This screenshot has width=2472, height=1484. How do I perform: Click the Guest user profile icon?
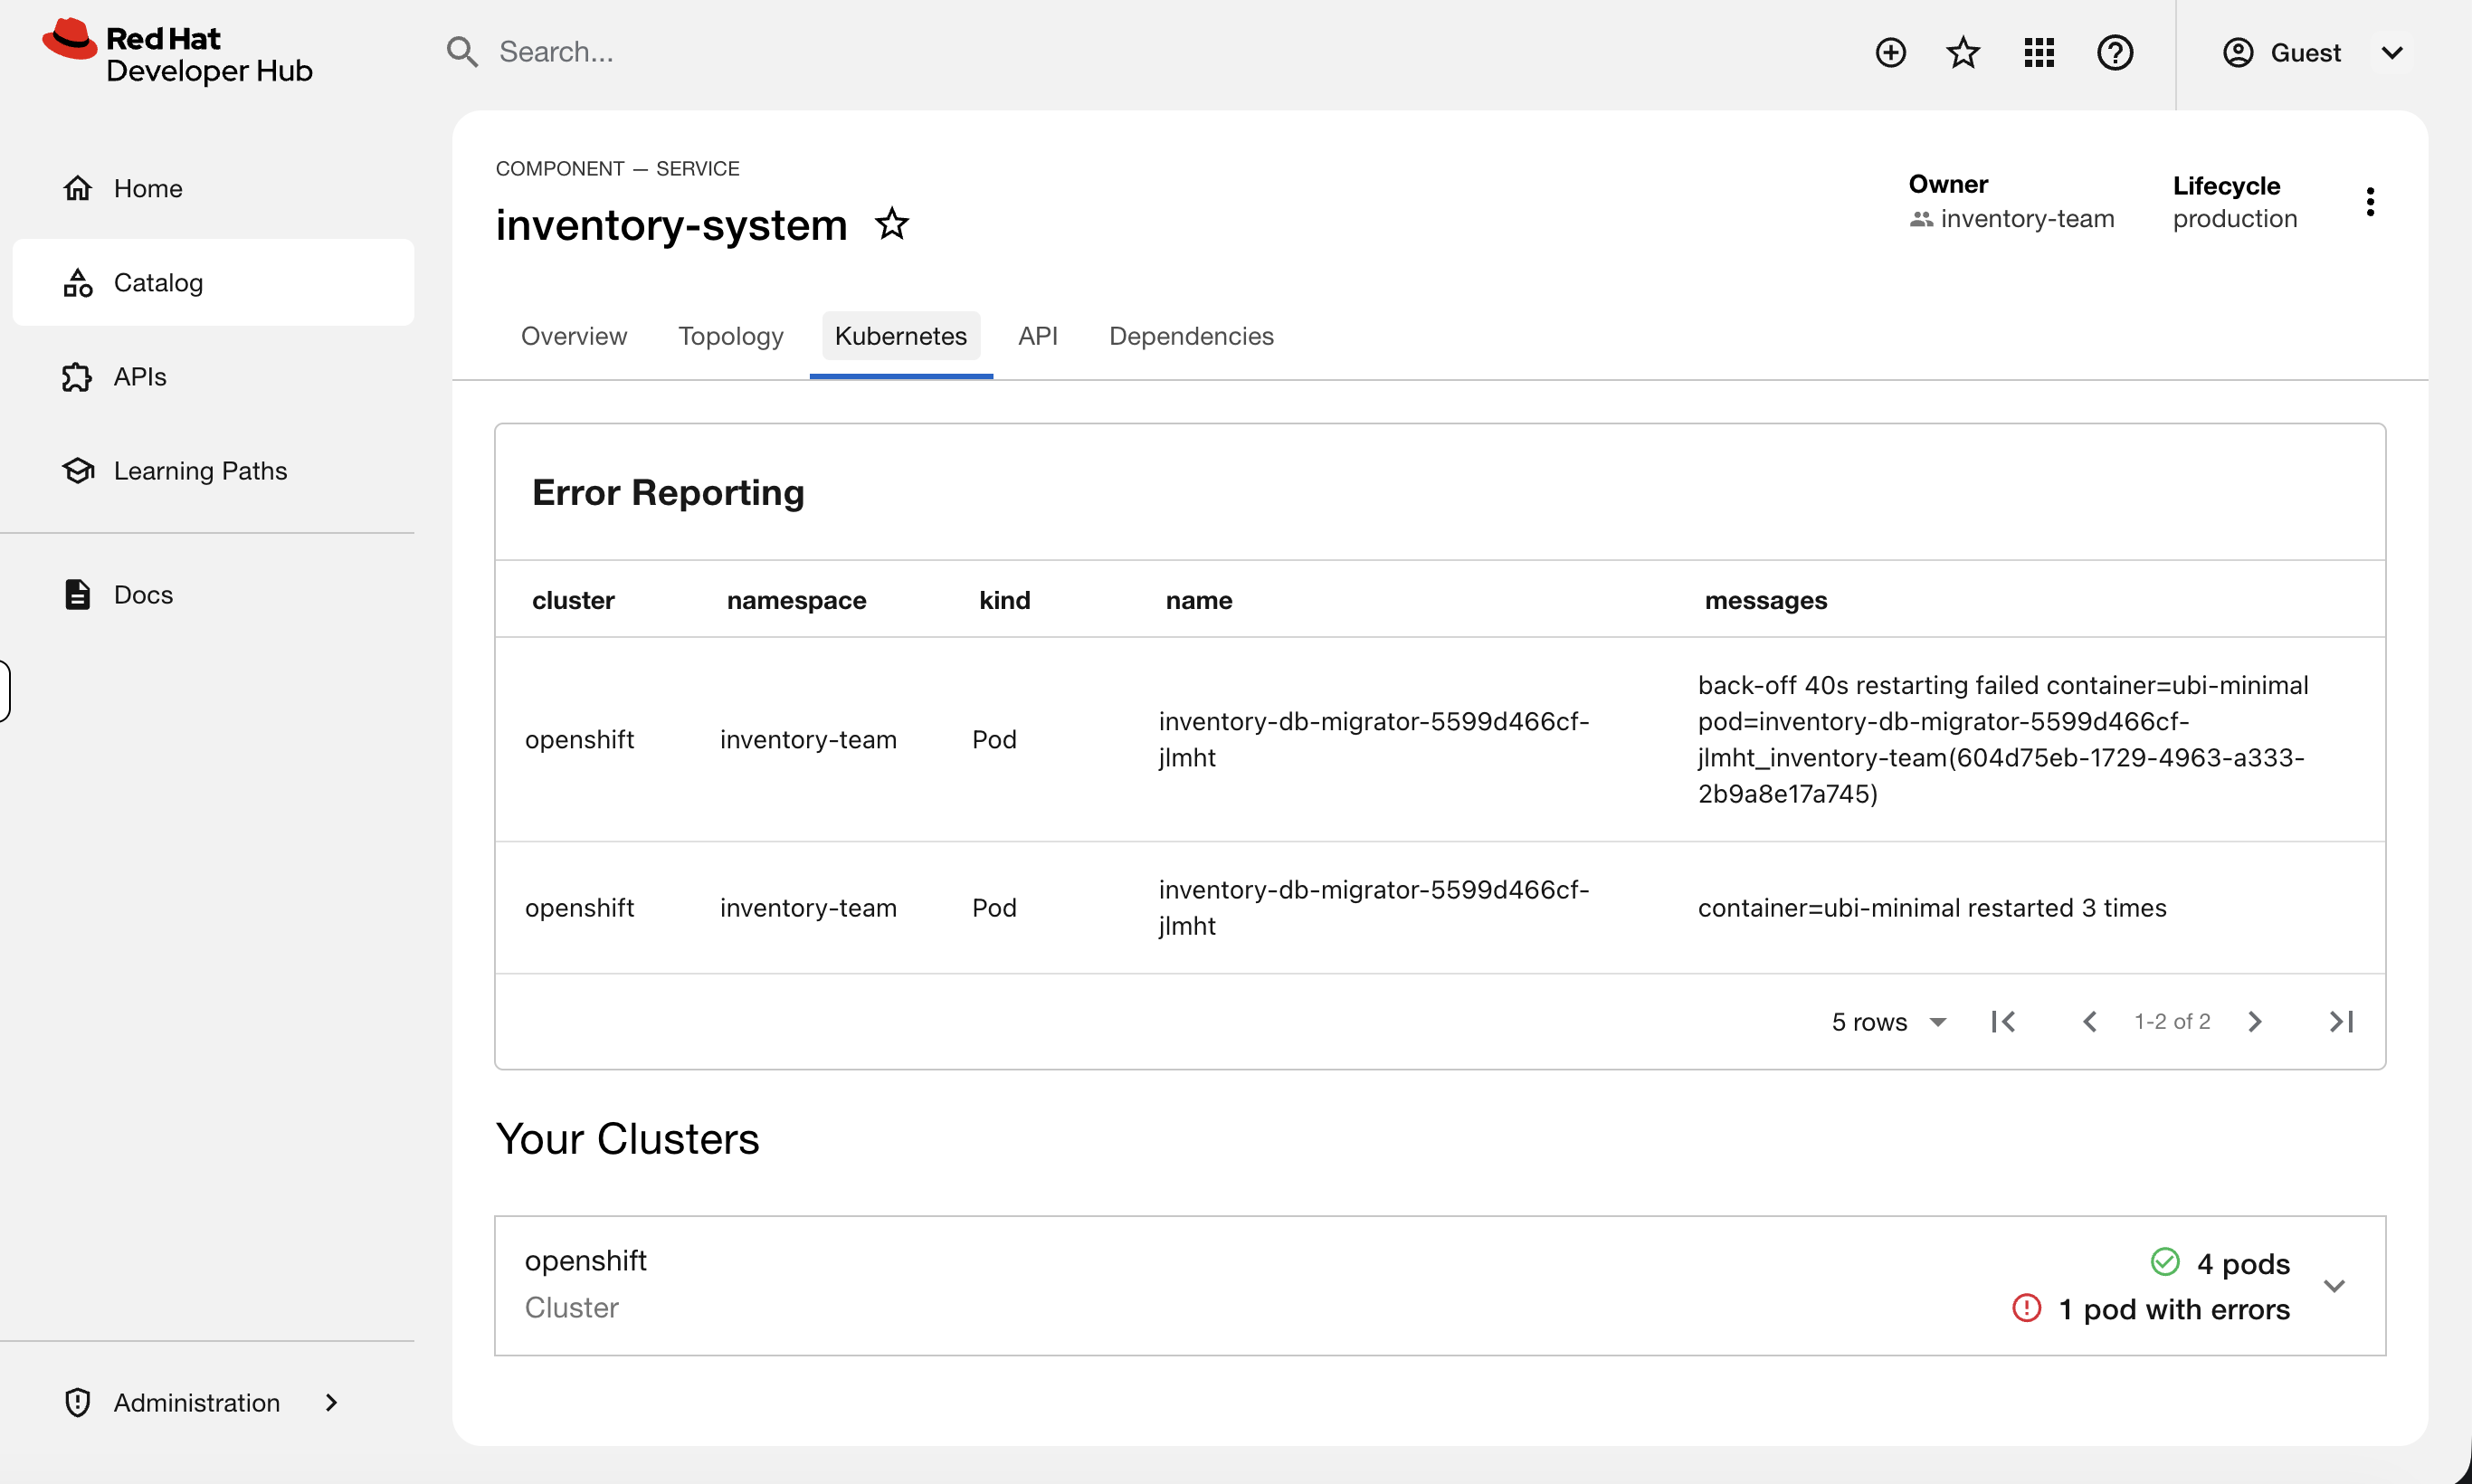coord(2238,52)
